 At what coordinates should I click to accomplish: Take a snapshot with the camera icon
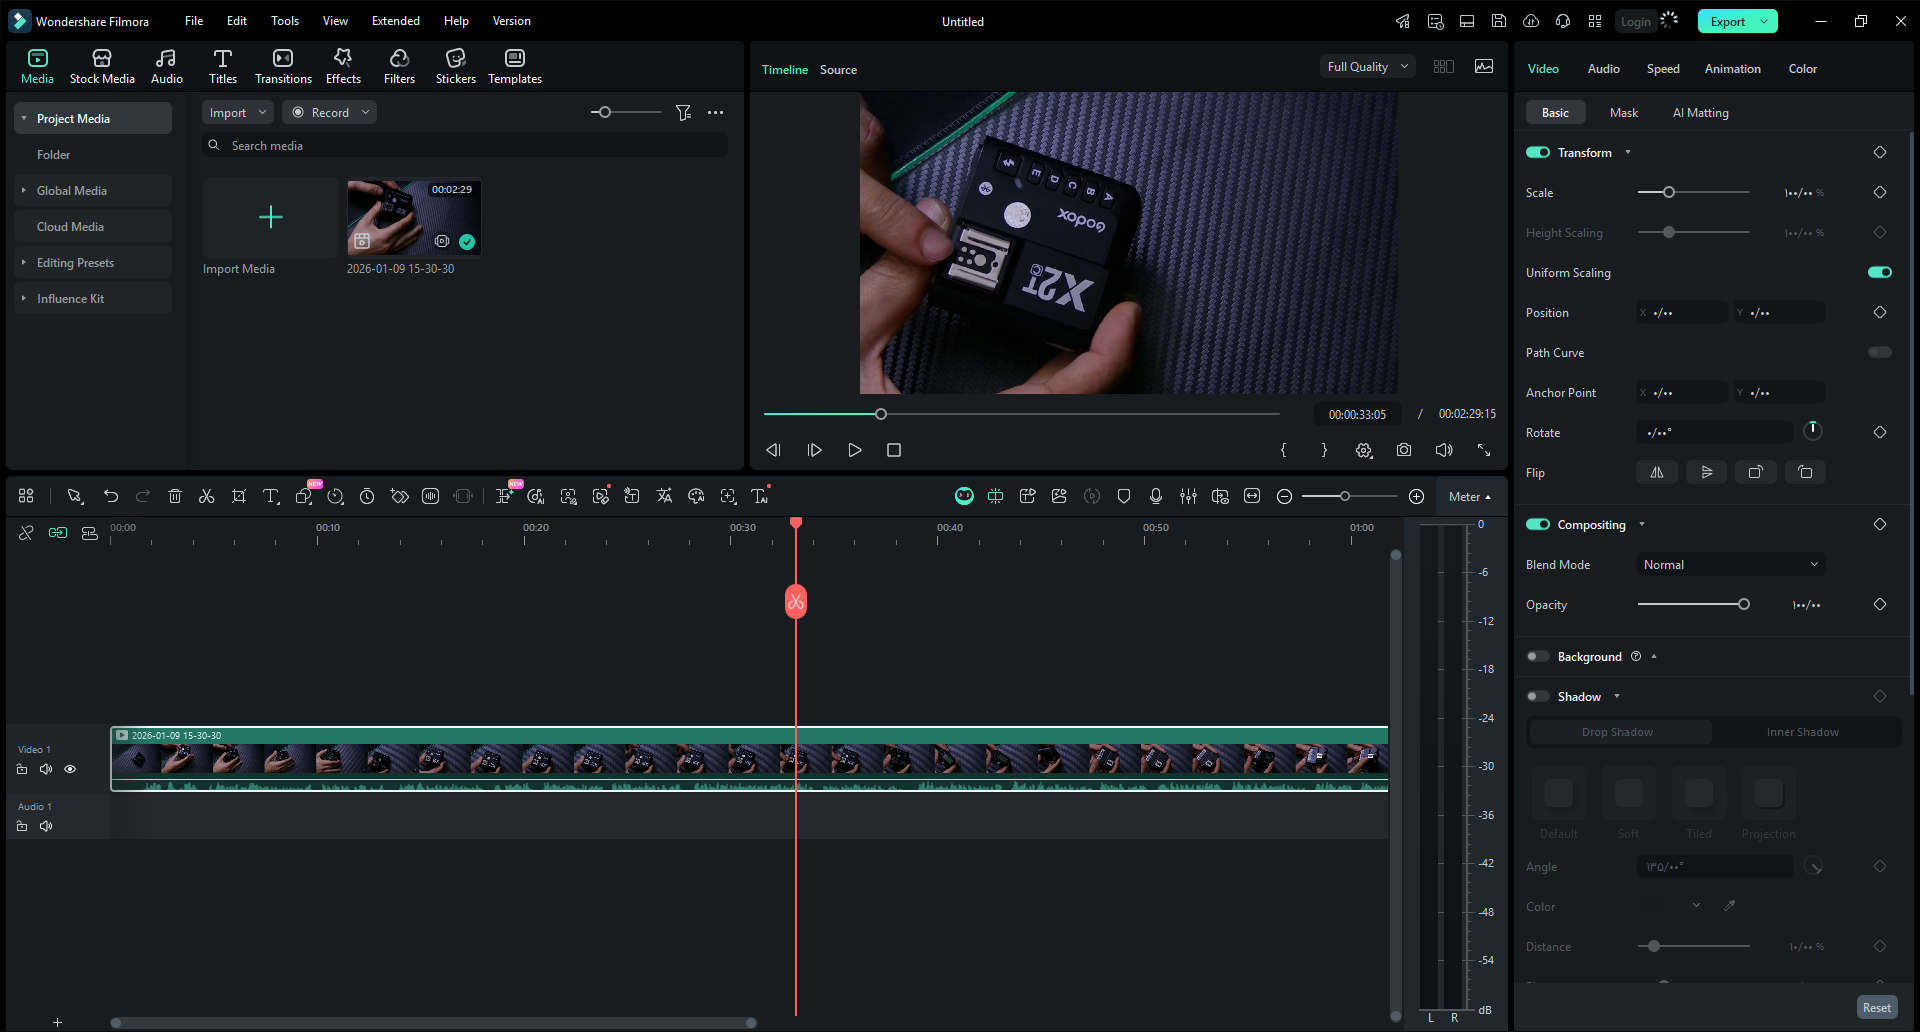1404,450
